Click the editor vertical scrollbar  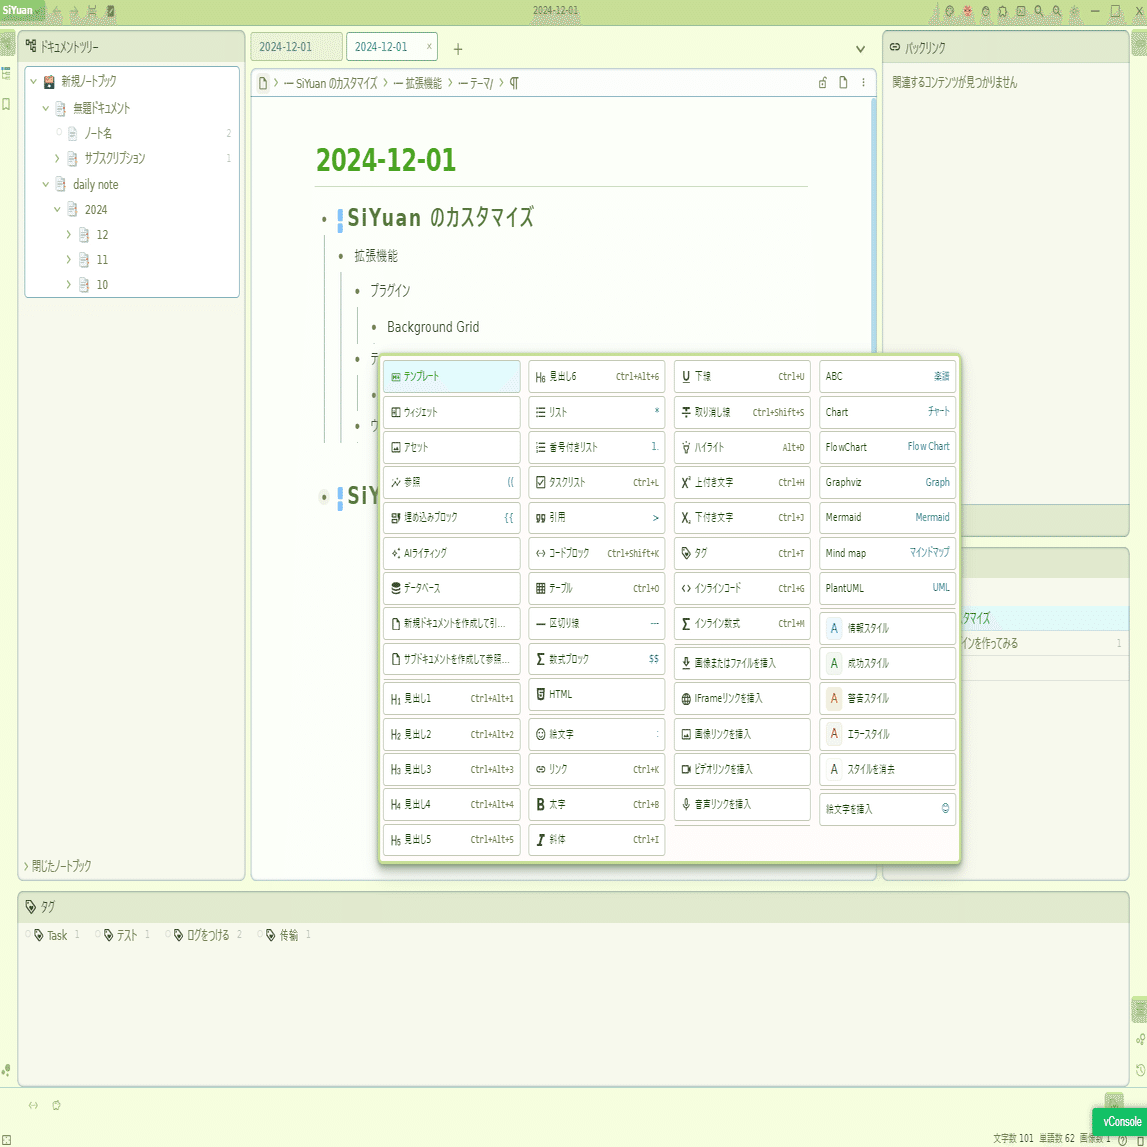(873, 227)
